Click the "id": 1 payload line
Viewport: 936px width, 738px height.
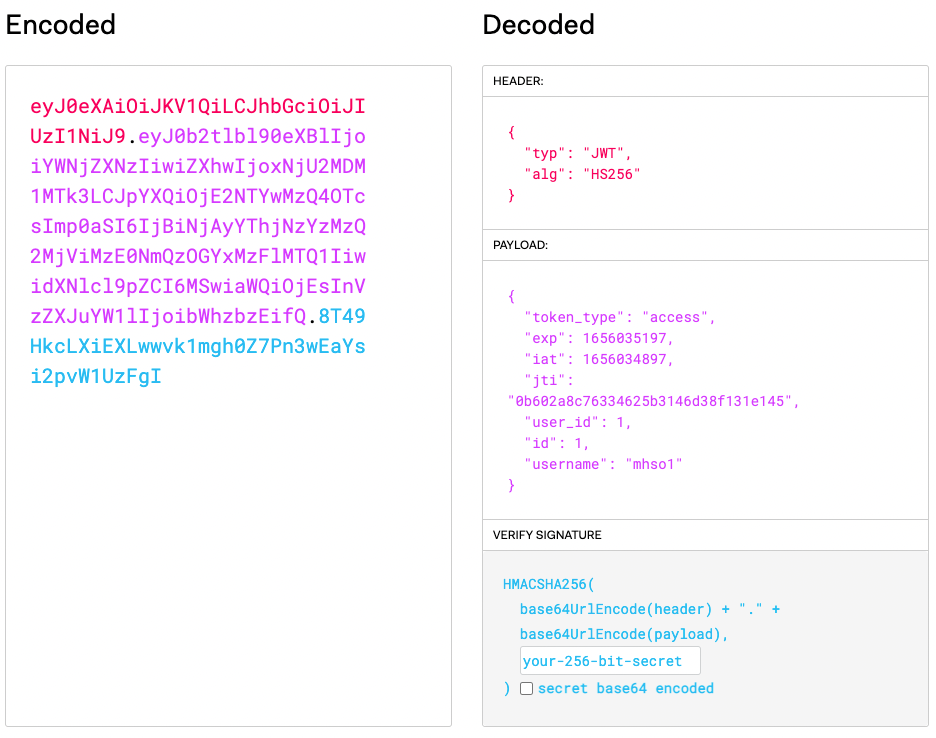point(556,444)
